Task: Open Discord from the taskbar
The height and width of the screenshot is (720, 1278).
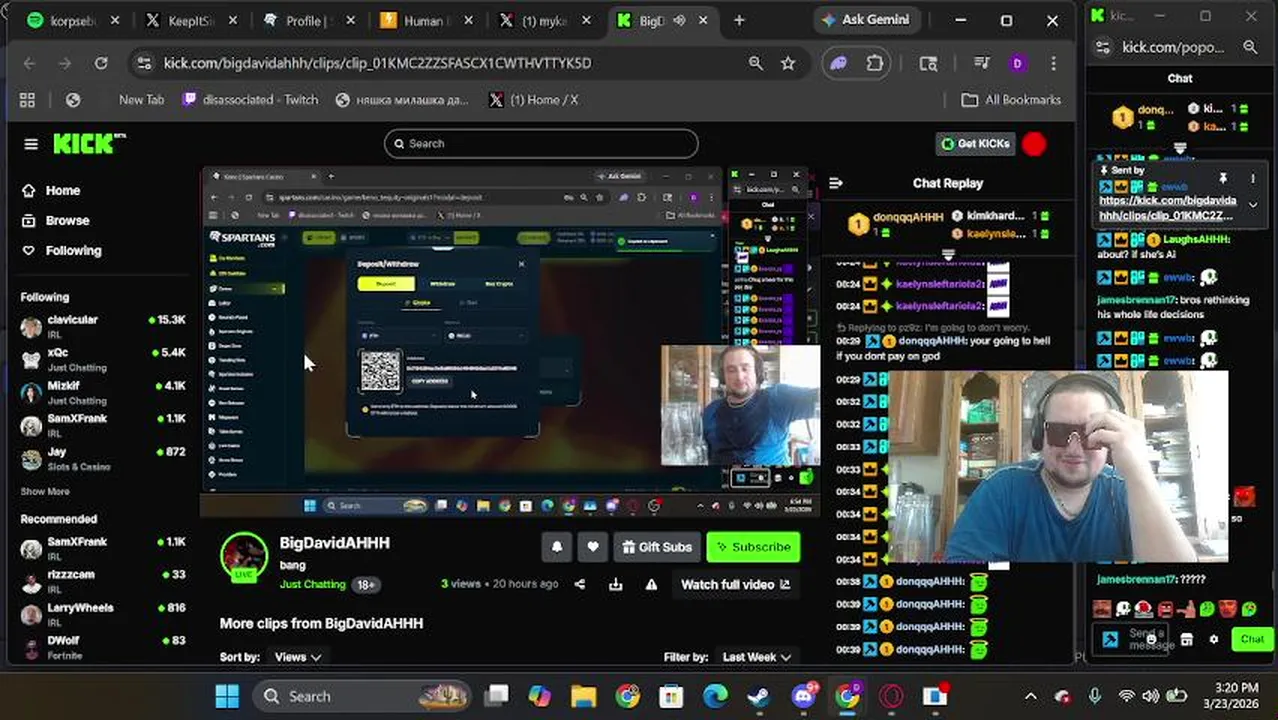Action: [x=804, y=696]
